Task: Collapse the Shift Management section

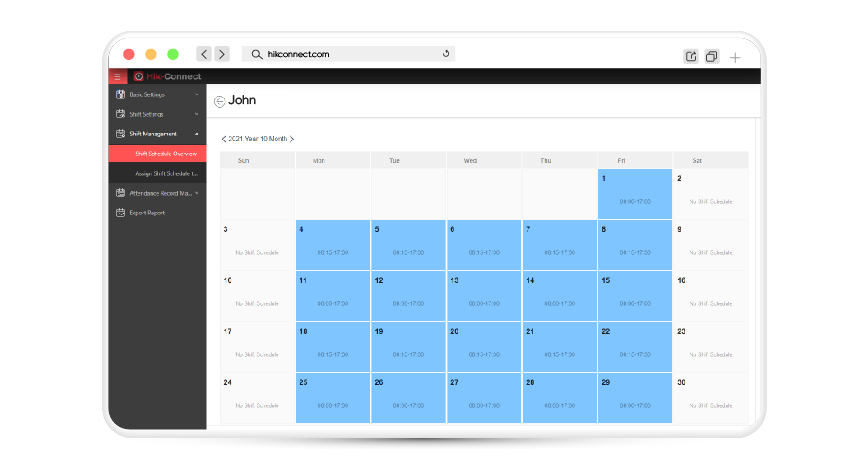Action: click(196, 134)
